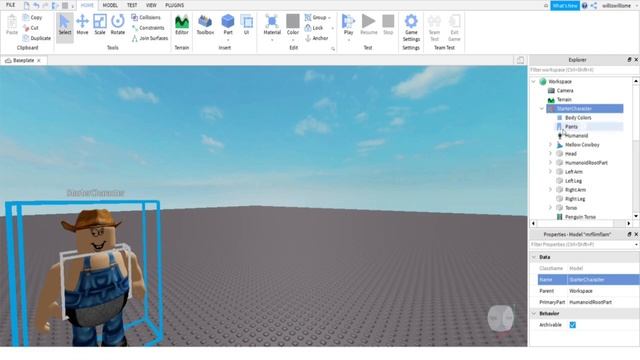Pick the Rotate tool
The width and height of the screenshot is (640, 360).
point(118,24)
